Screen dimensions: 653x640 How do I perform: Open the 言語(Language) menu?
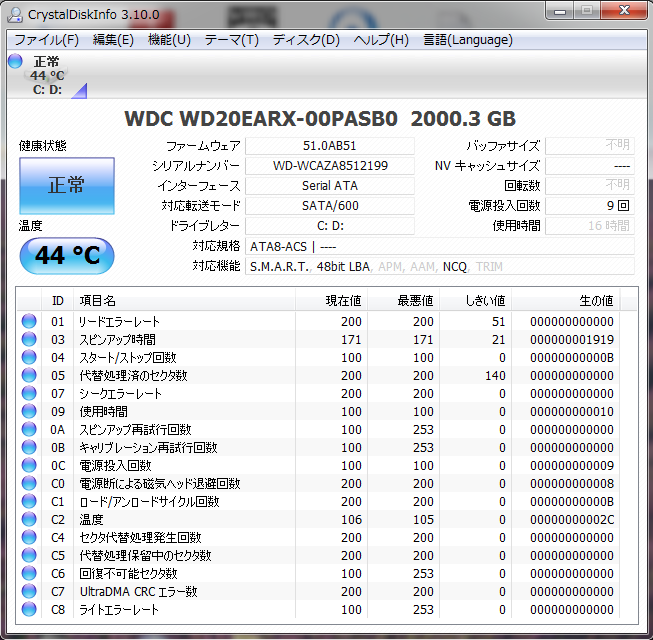pyautogui.click(x=468, y=40)
